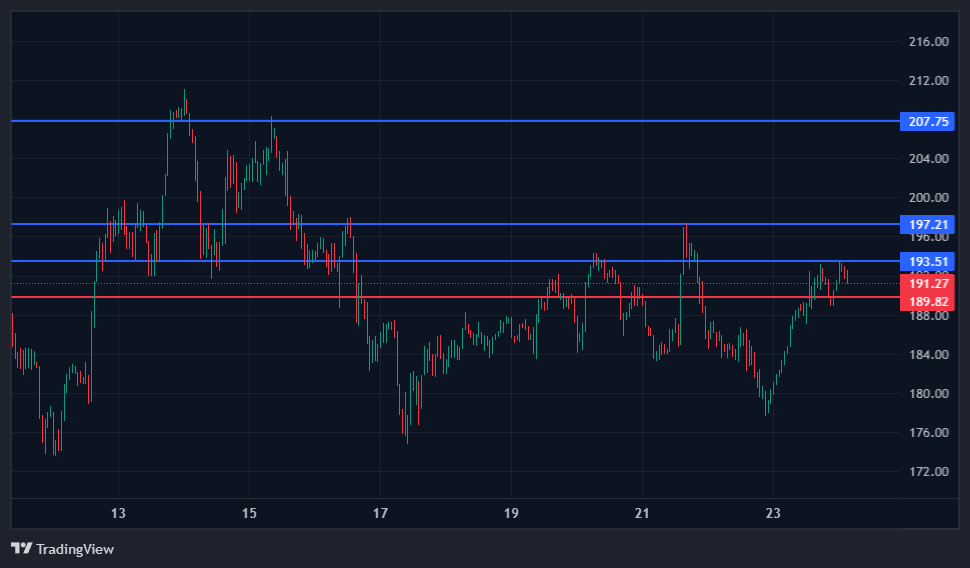Click date label 17 on time axis
This screenshot has height=568, width=970.
point(380,513)
